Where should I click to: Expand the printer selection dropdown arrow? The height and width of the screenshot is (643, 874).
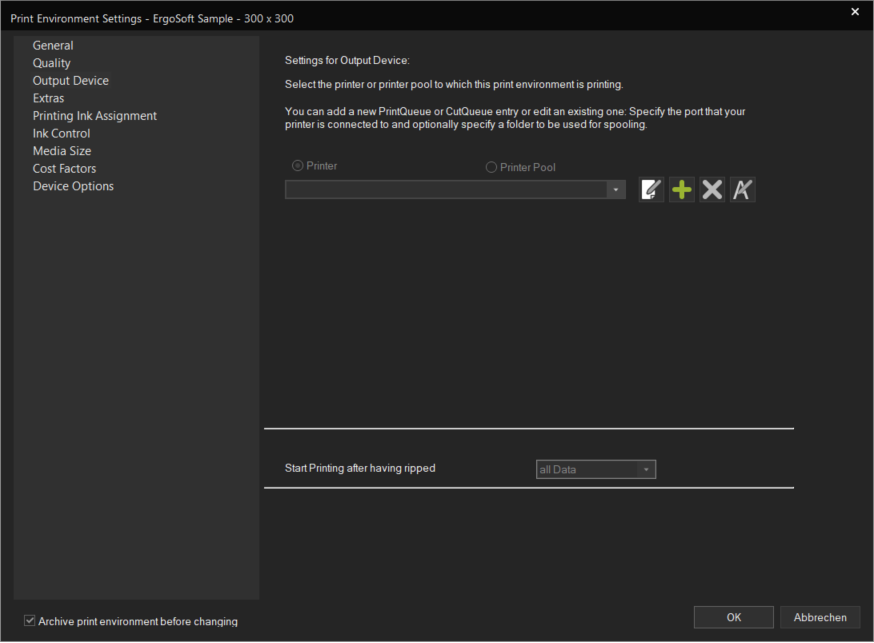point(615,190)
